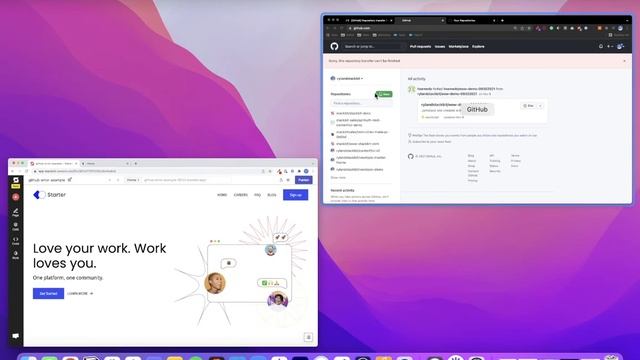Open the CMS panel in editor sidebar

coord(16,227)
